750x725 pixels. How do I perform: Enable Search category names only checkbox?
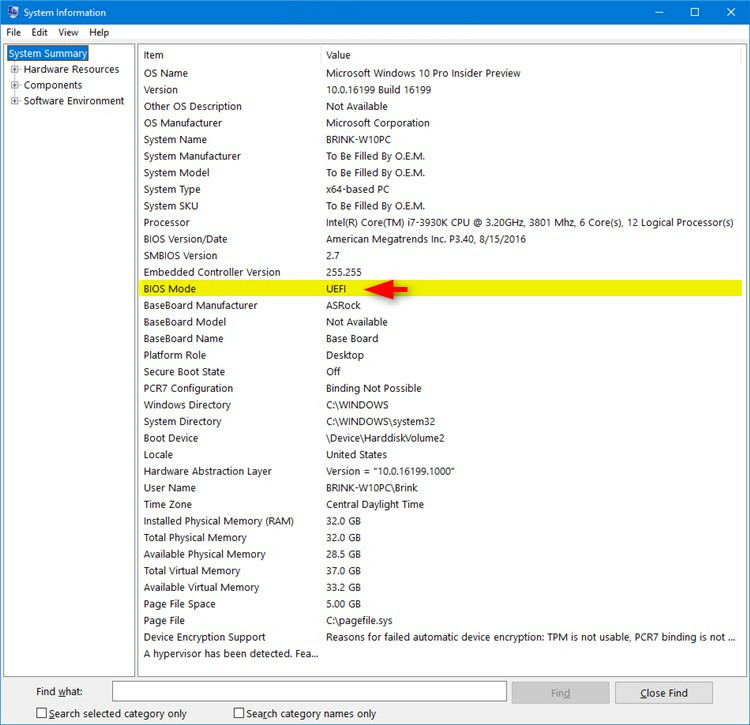pyautogui.click(x=239, y=713)
